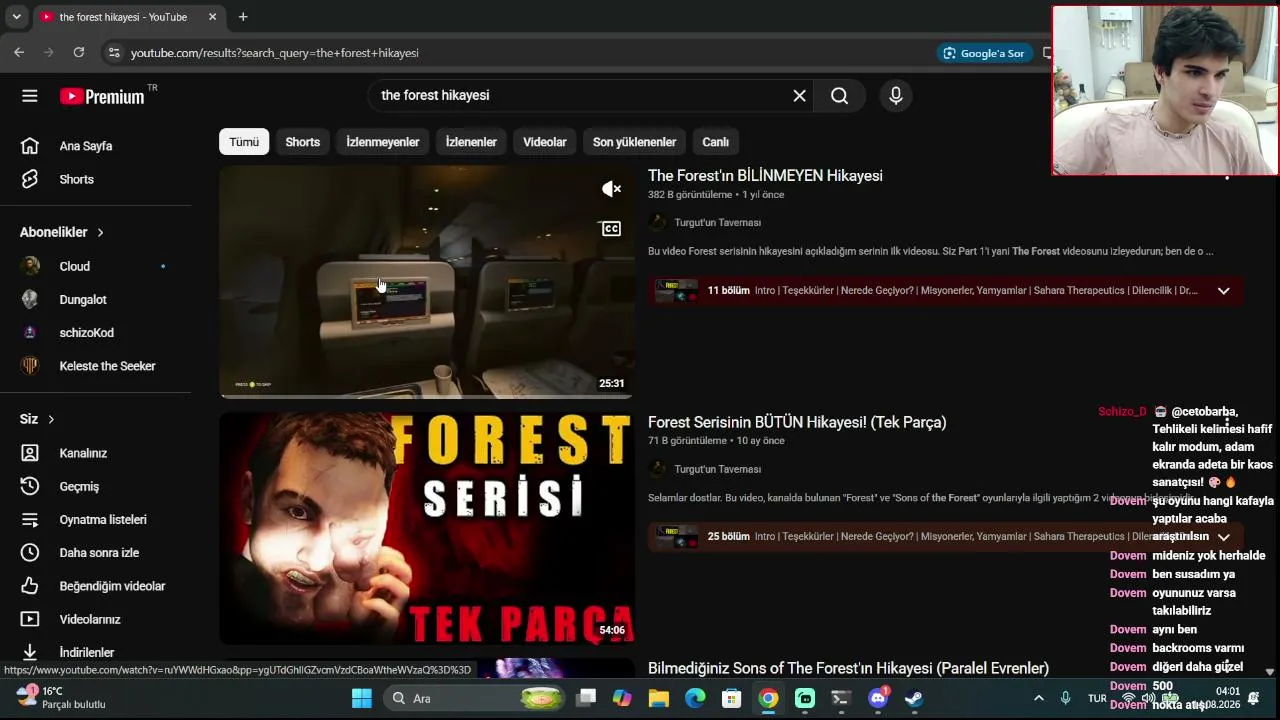
Task: Open Bilmediğiniz Sons of The Forest'ın Hikayesi
Action: pos(848,668)
